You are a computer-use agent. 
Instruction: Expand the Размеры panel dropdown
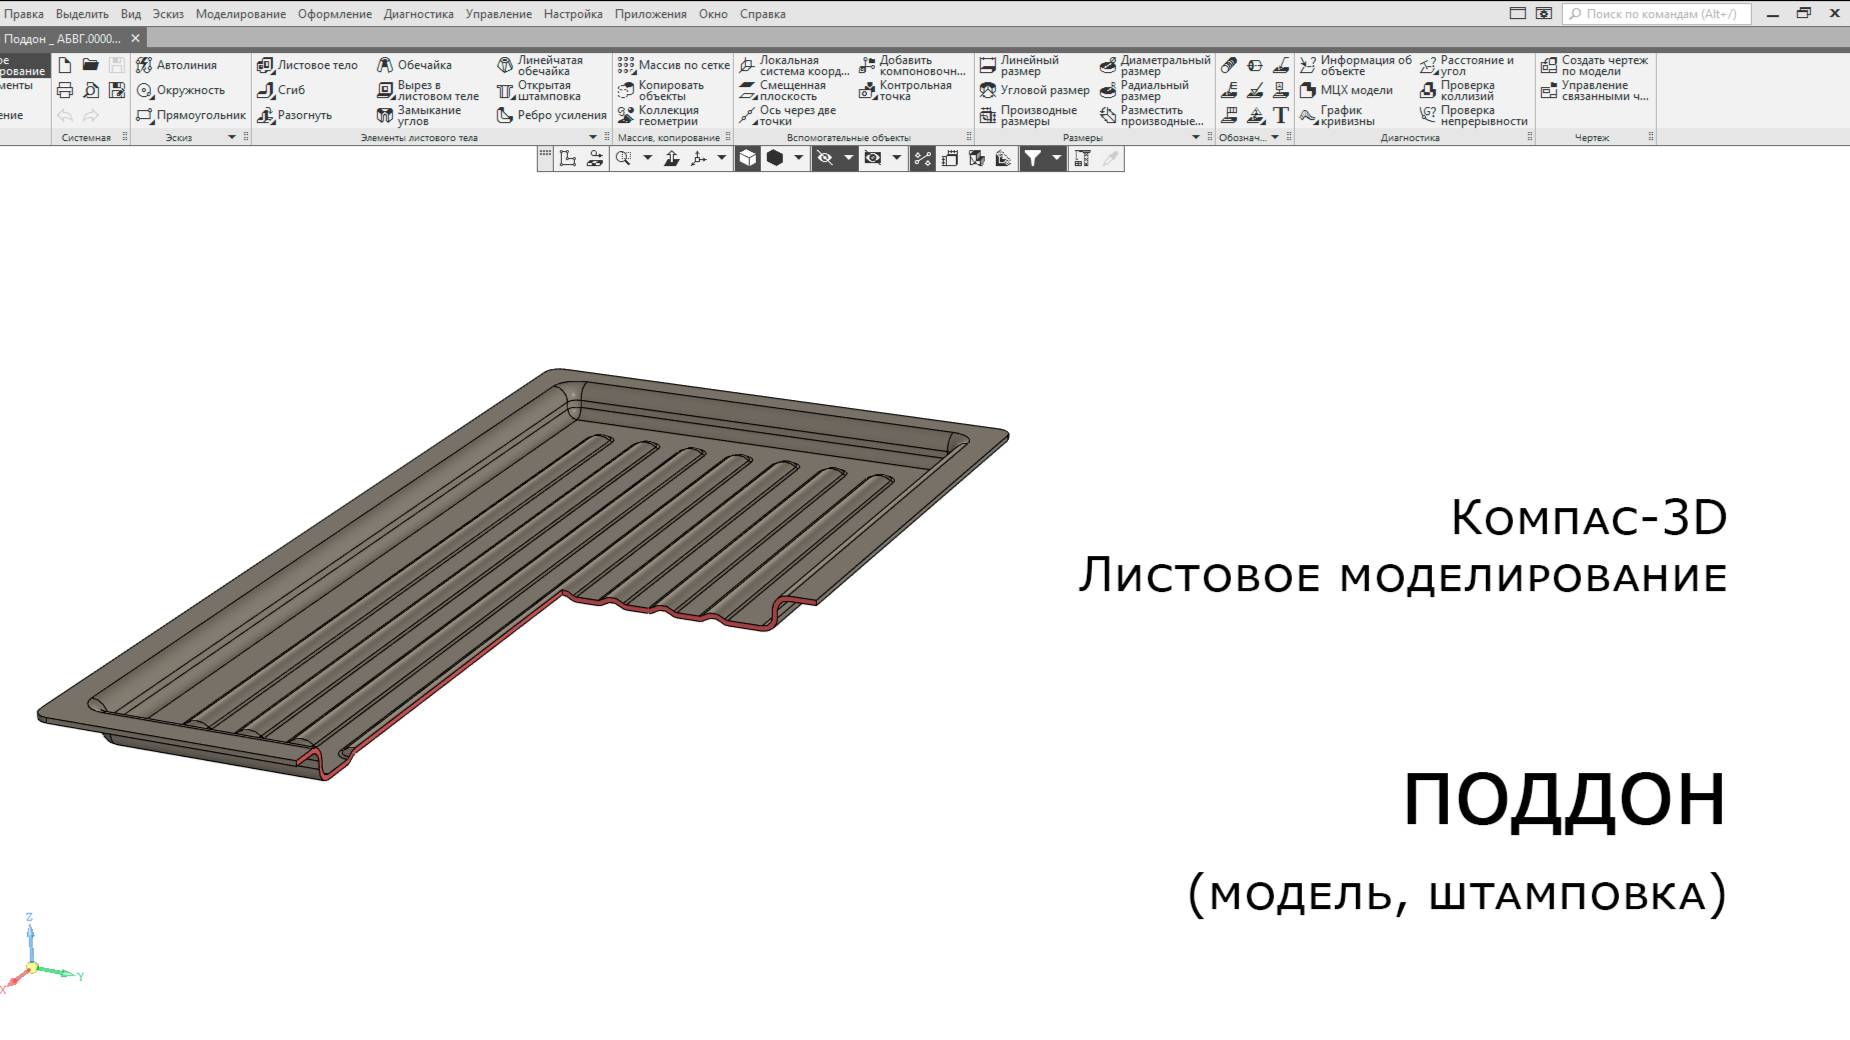1195,138
